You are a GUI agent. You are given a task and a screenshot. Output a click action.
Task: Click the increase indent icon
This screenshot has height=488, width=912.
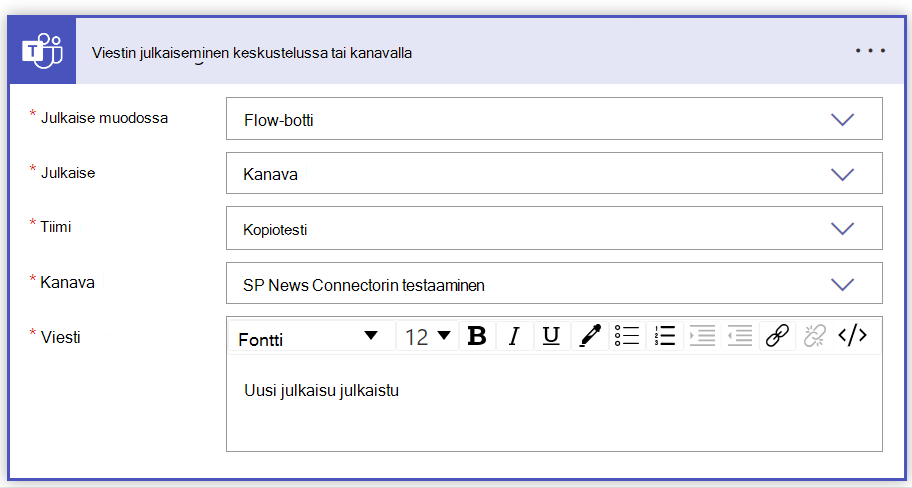tap(702, 336)
